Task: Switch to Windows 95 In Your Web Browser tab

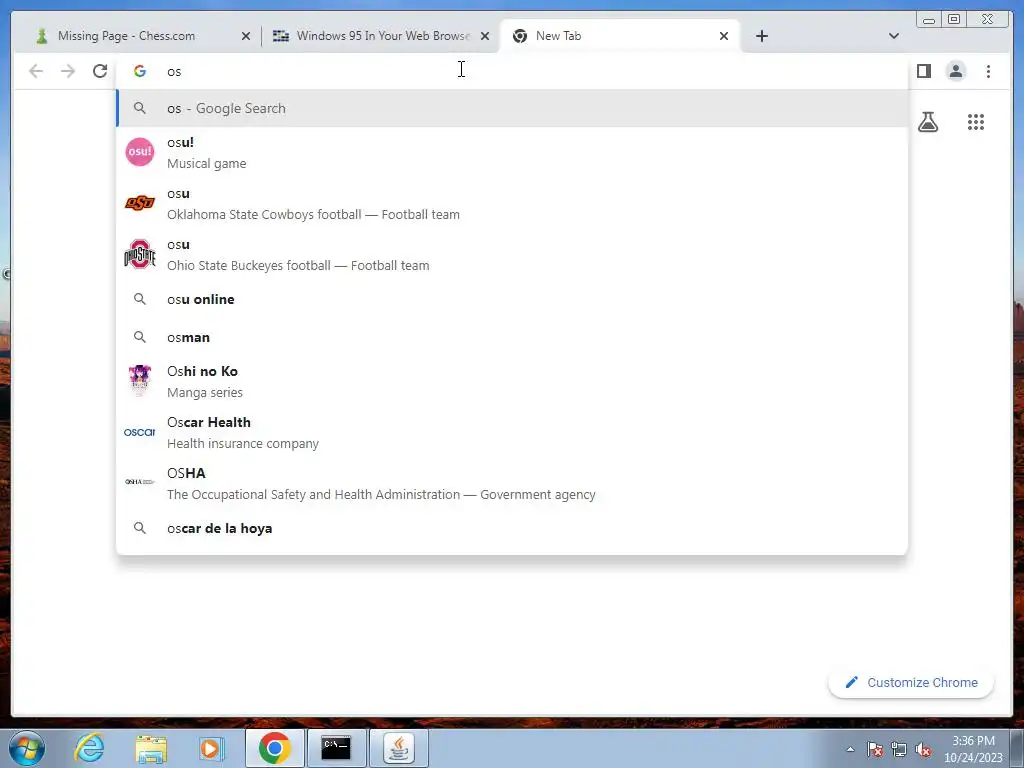Action: 381,36
